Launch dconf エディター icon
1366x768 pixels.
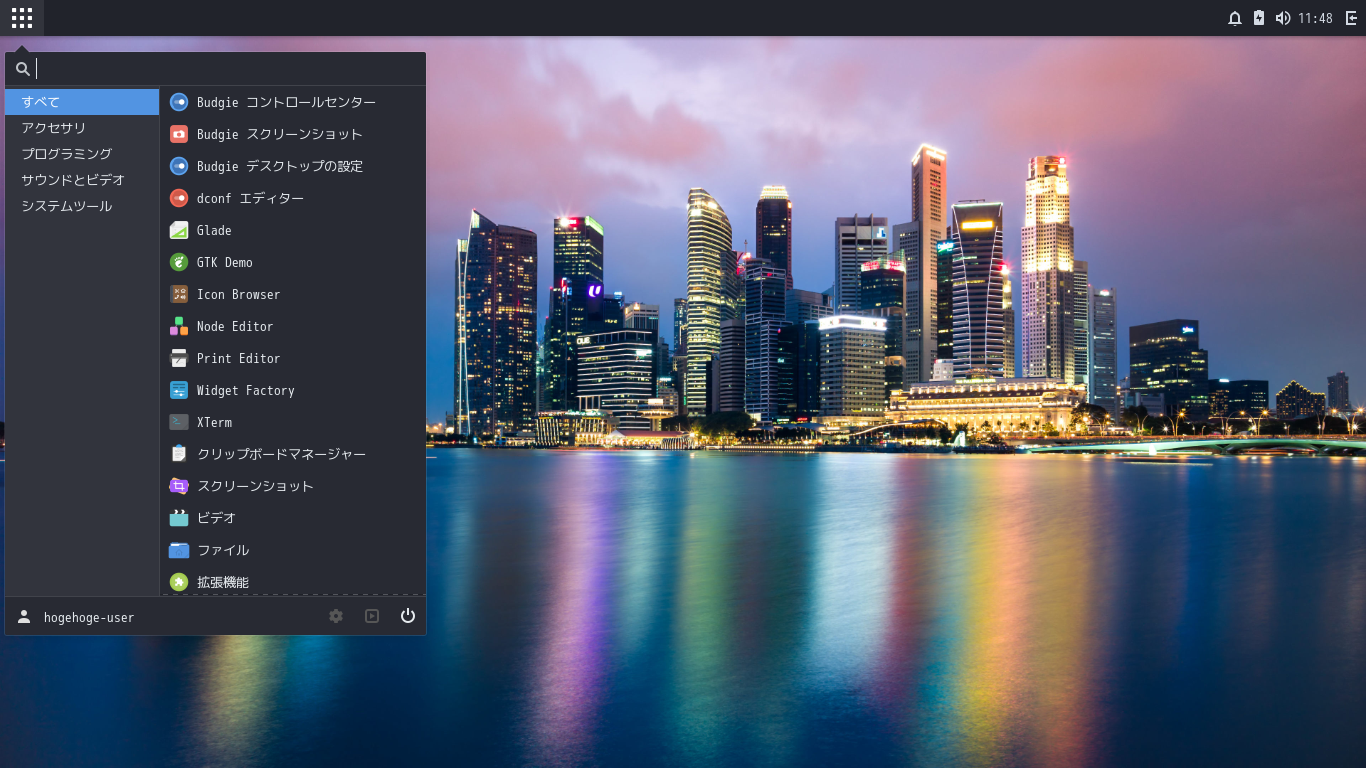[x=179, y=198]
